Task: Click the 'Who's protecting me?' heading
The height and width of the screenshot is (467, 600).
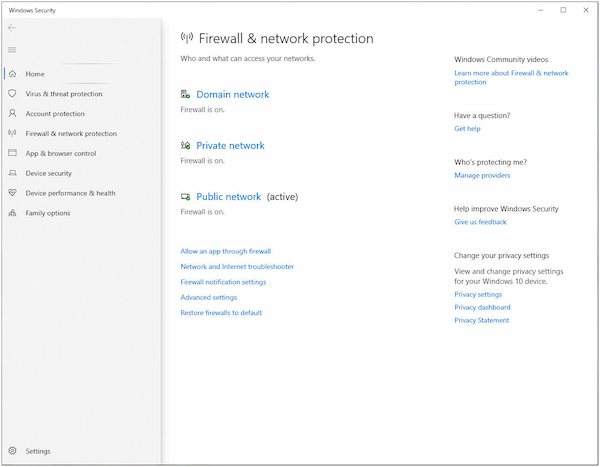Action: pyautogui.click(x=490, y=162)
